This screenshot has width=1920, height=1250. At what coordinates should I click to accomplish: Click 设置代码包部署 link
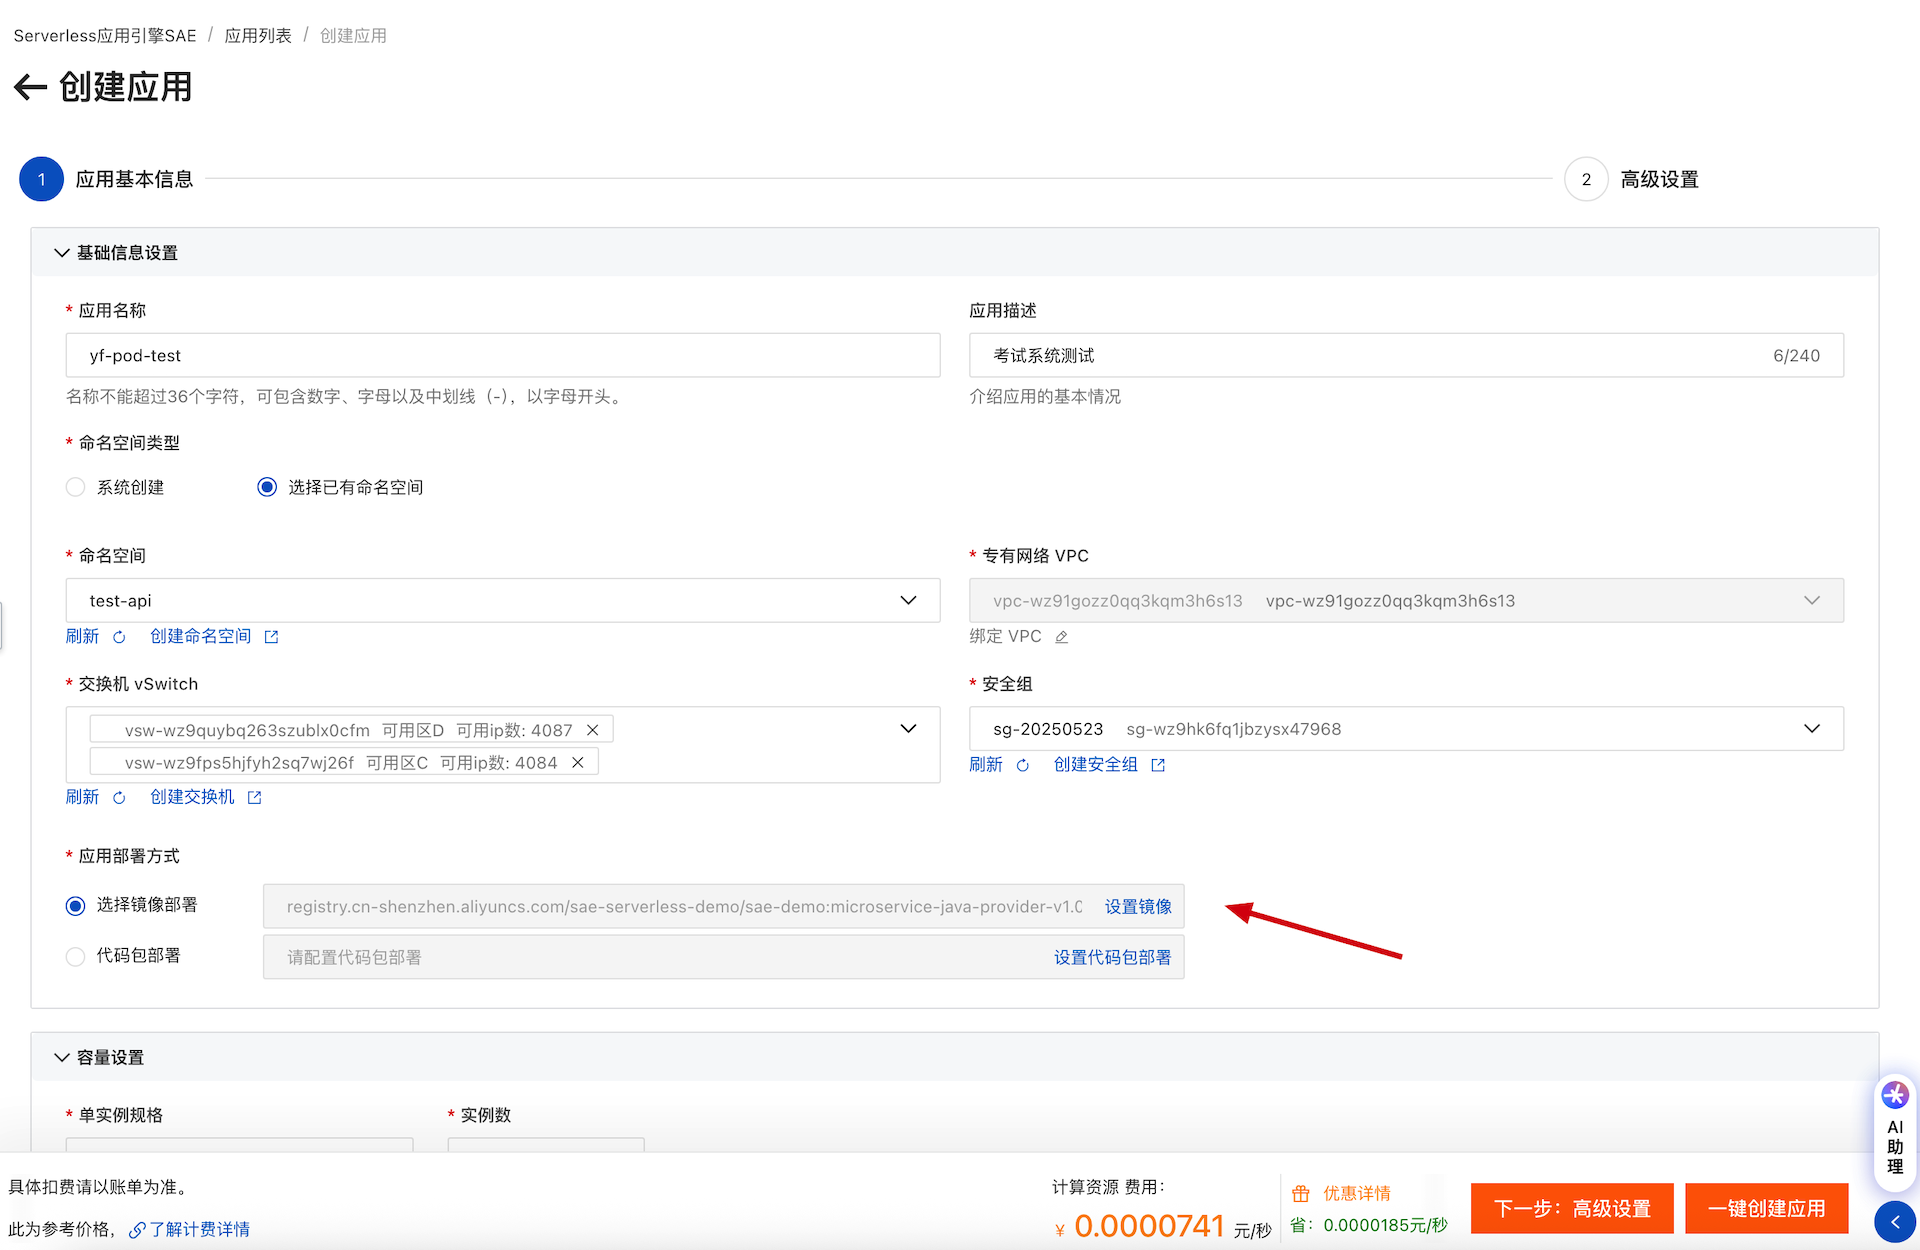click(x=1113, y=958)
